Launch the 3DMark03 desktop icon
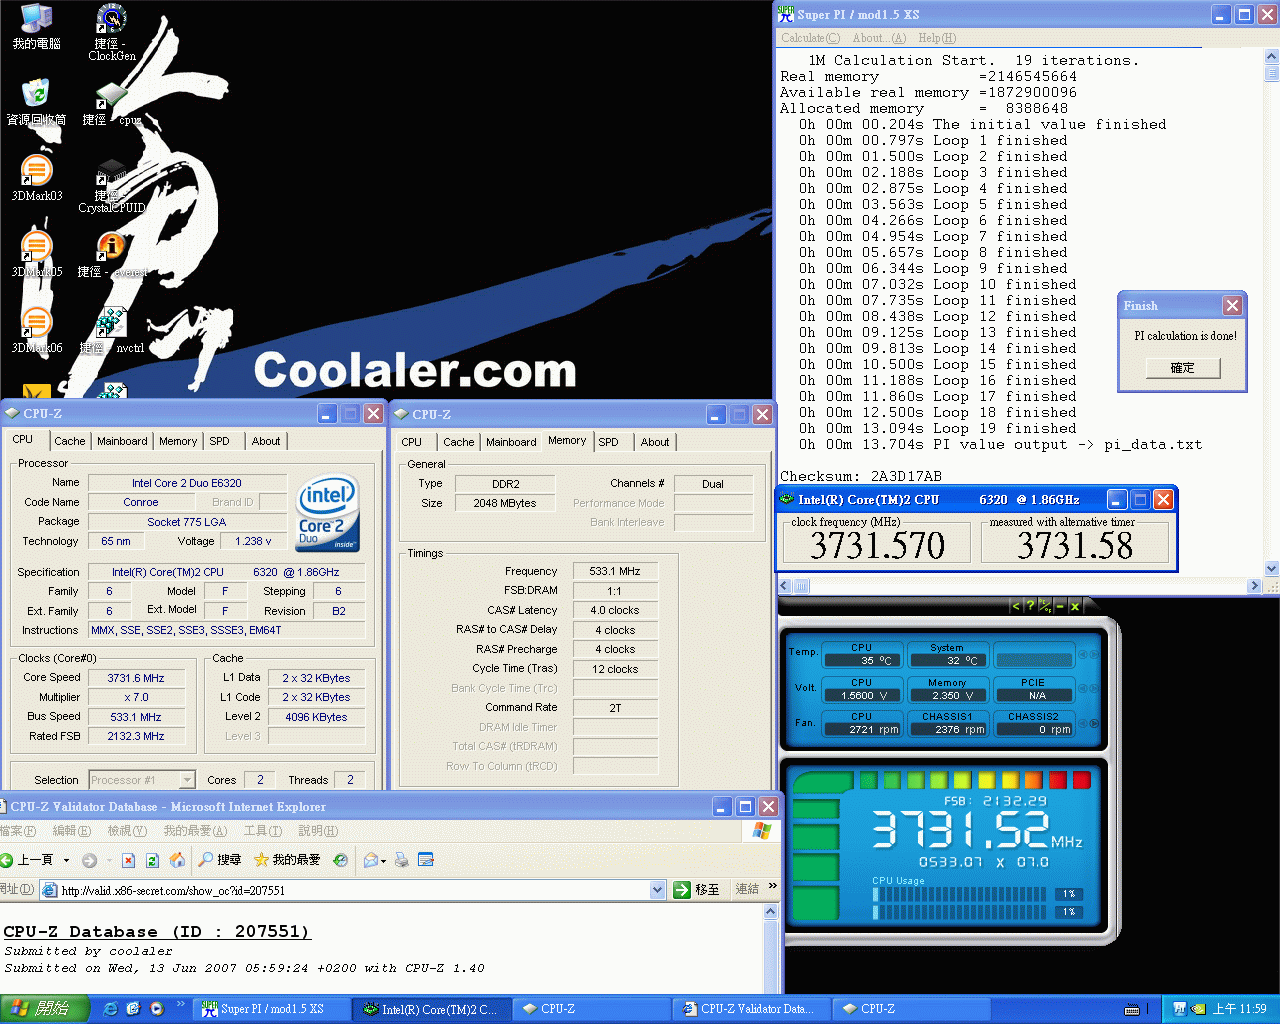Image resolution: width=1280 pixels, height=1024 pixels. [36, 177]
